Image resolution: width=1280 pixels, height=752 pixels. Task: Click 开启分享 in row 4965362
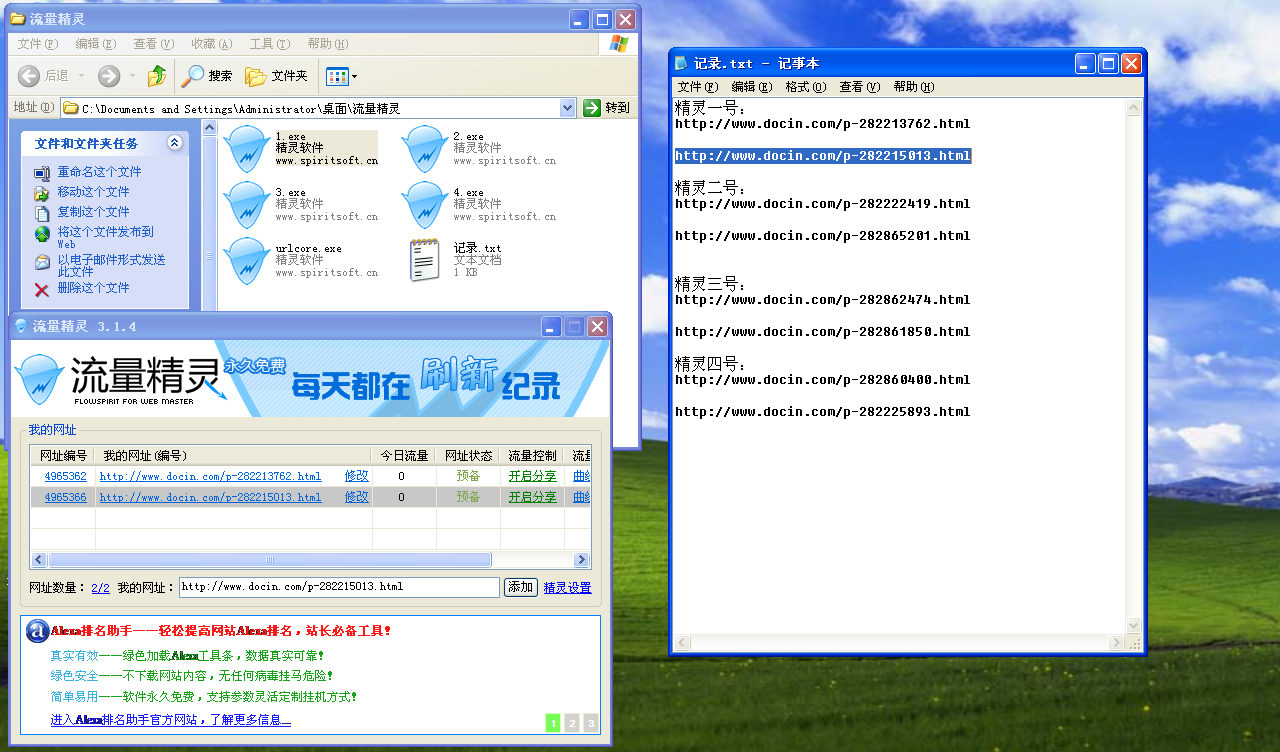tap(532, 476)
